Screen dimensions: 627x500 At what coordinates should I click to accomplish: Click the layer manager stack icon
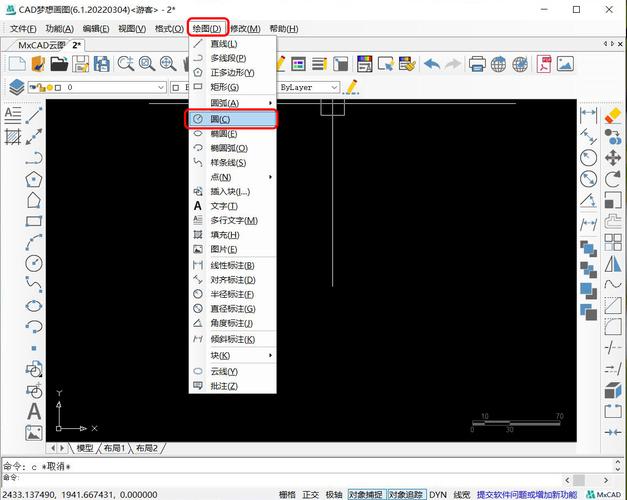tap(16, 87)
